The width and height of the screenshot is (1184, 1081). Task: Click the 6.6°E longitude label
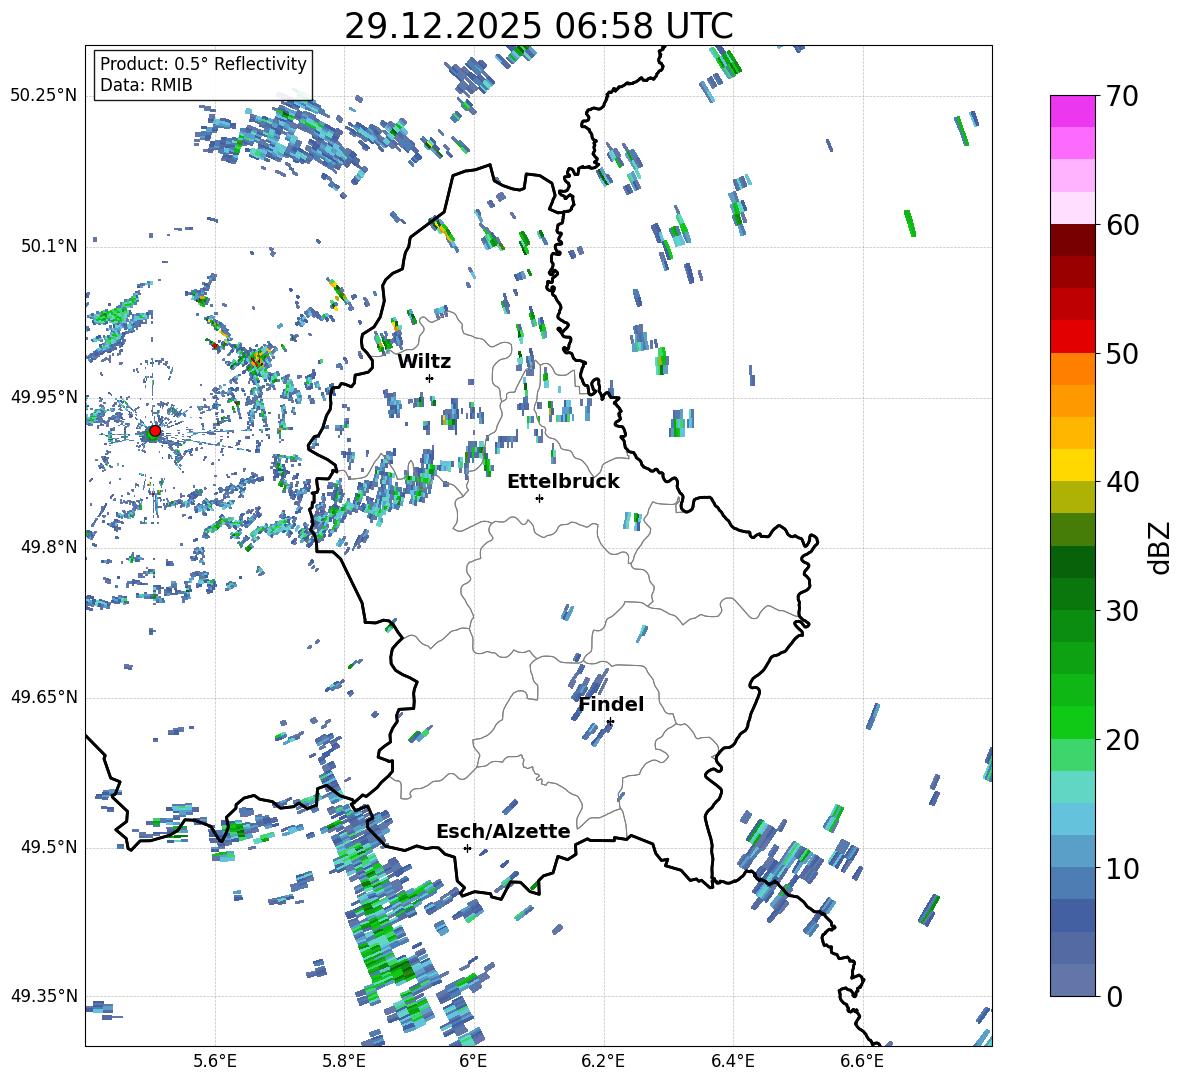point(862,1062)
